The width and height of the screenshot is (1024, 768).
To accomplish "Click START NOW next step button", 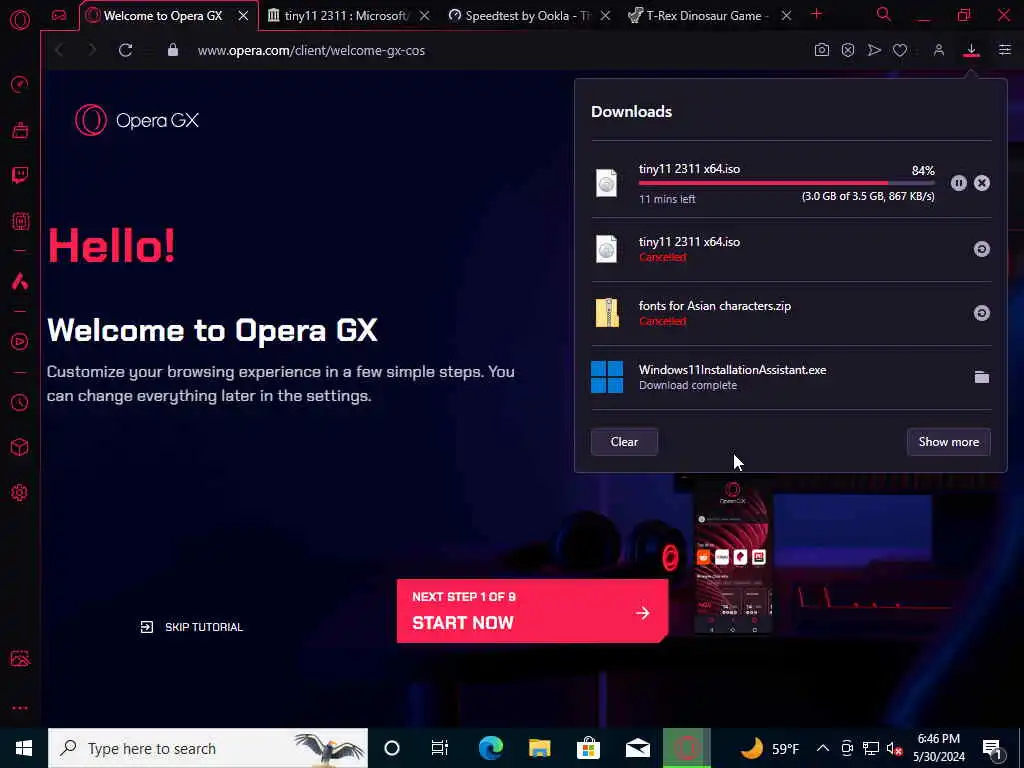I will click(x=532, y=611).
